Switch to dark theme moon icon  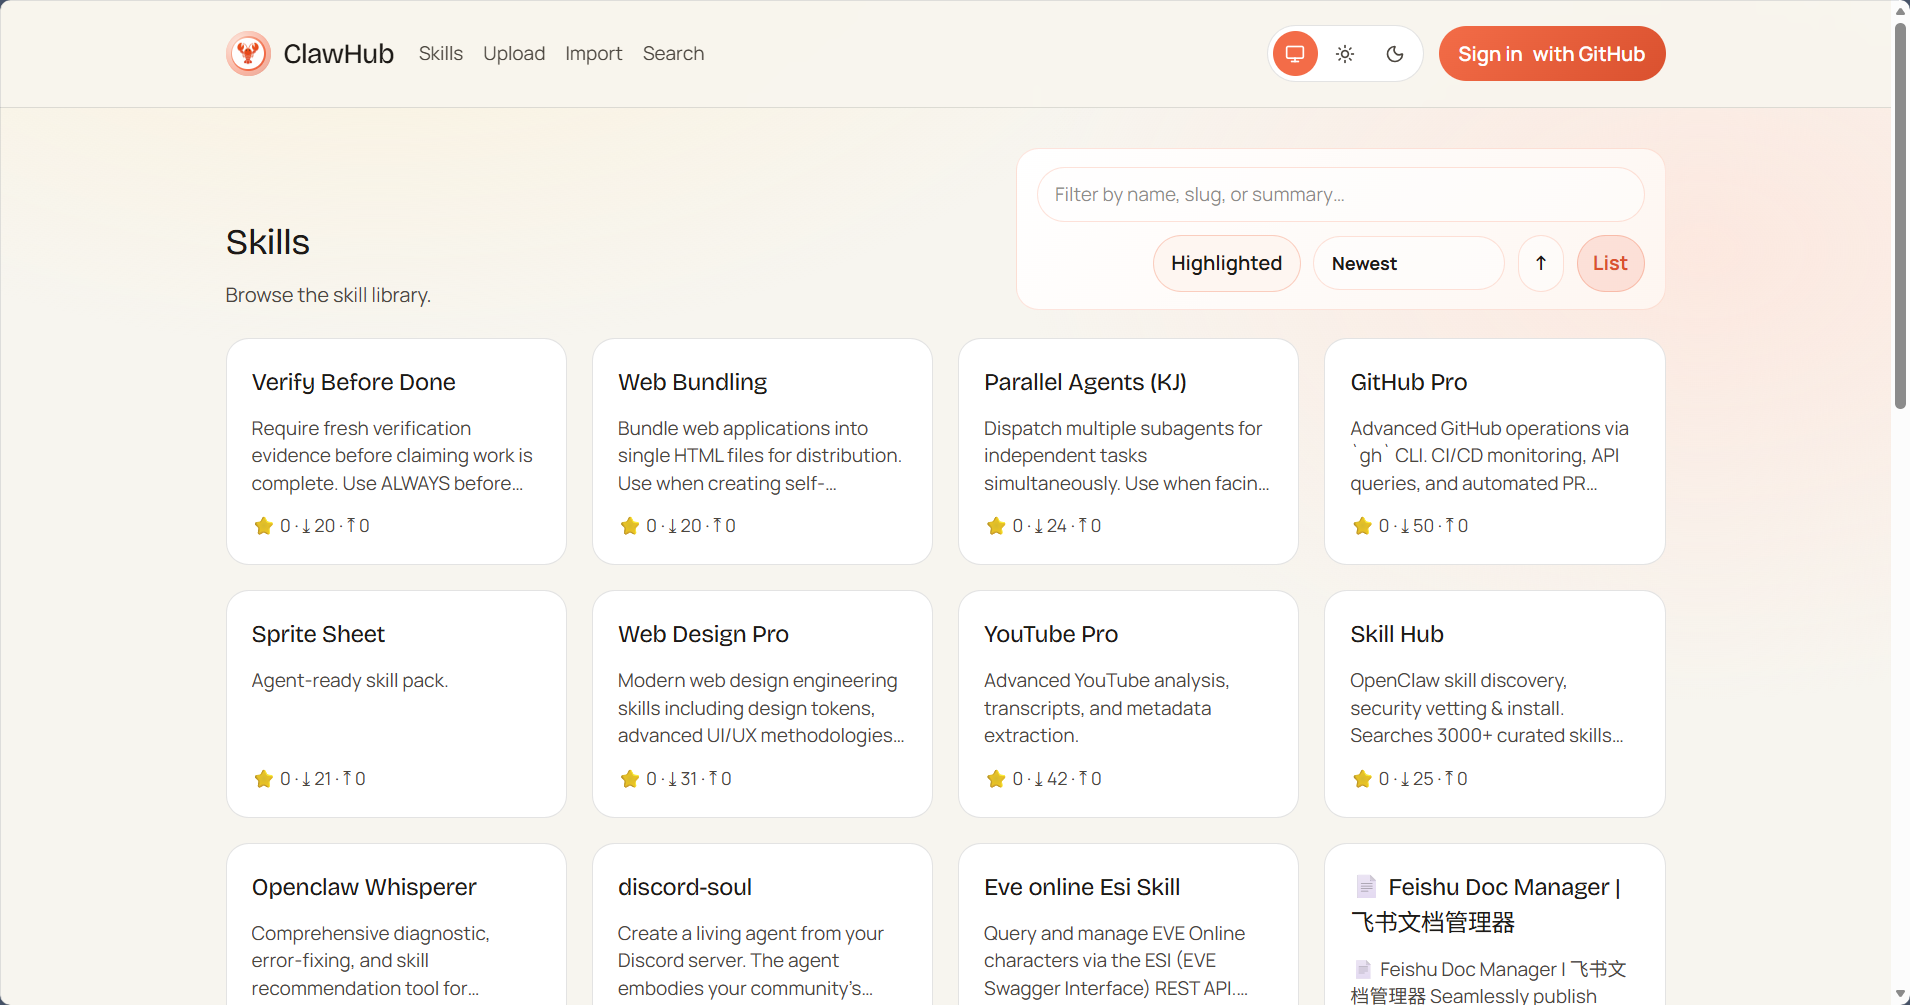[1395, 54]
